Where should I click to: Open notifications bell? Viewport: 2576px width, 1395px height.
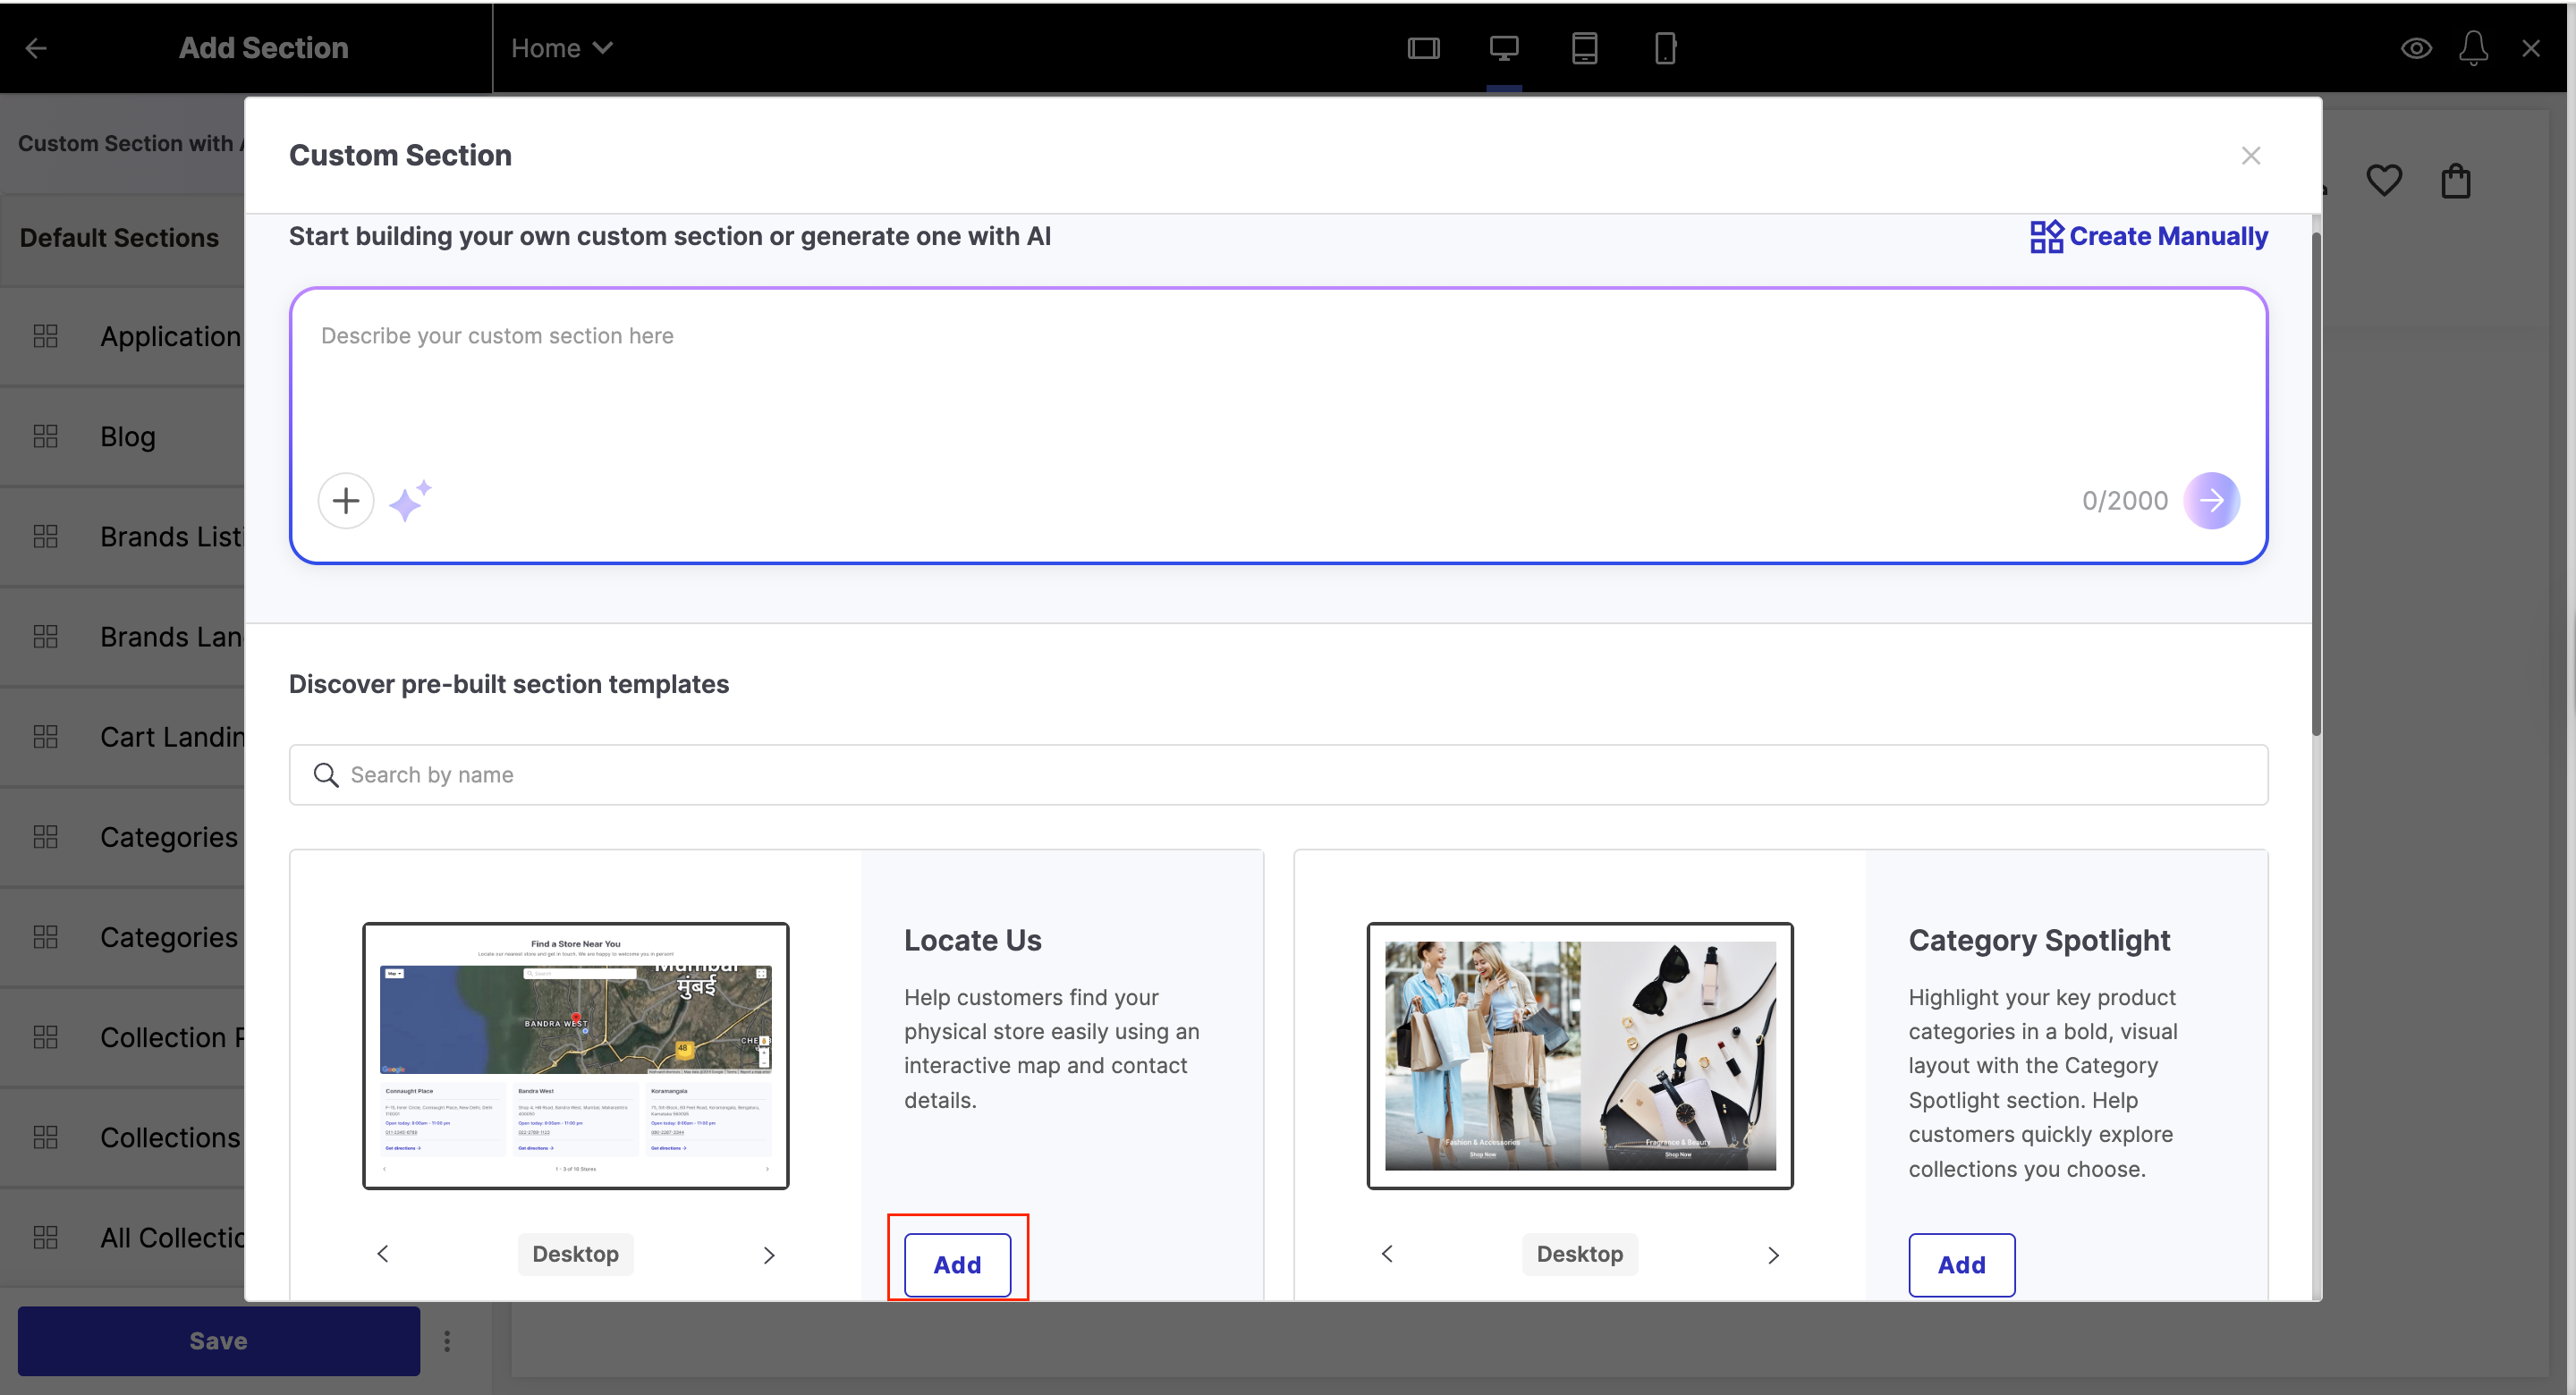pos(2473,48)
